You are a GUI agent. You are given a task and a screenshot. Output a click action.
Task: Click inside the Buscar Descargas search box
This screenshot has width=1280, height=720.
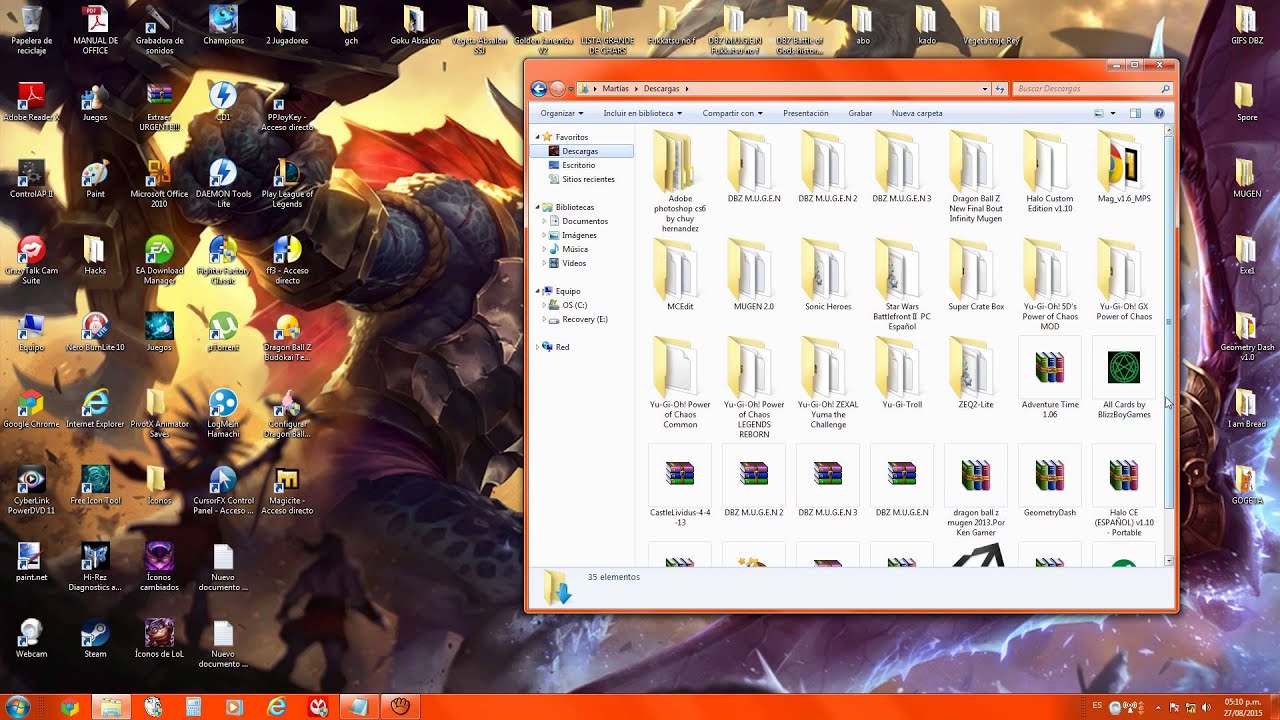point(1092,88)
